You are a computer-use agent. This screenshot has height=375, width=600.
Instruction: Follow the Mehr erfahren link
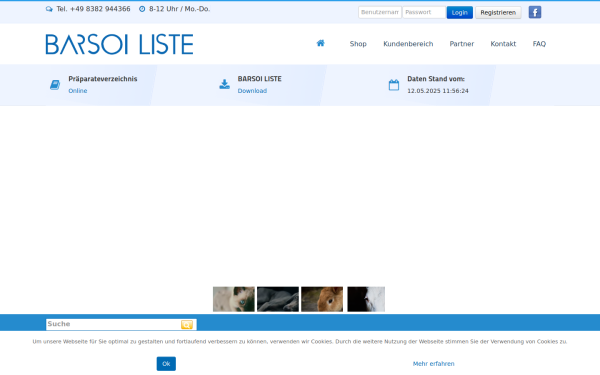[434, 364]
